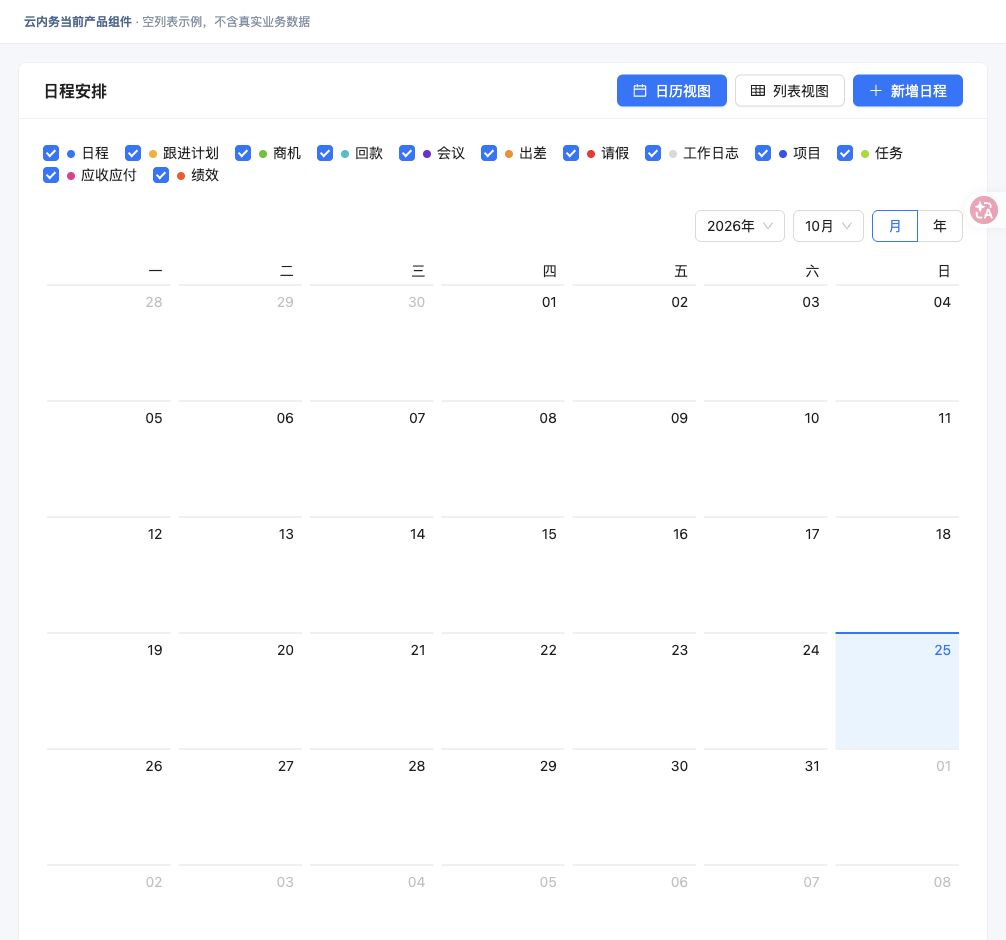Open the pink translate floating icon

tap(984, 210)
